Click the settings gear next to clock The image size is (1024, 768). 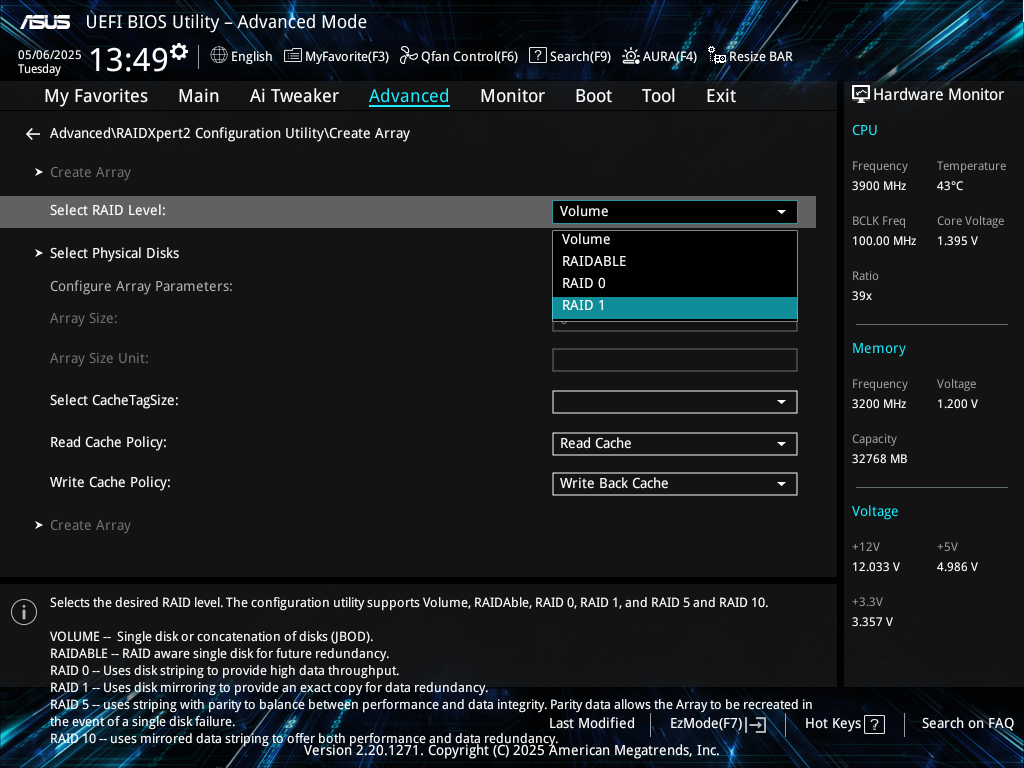point(179,52)
